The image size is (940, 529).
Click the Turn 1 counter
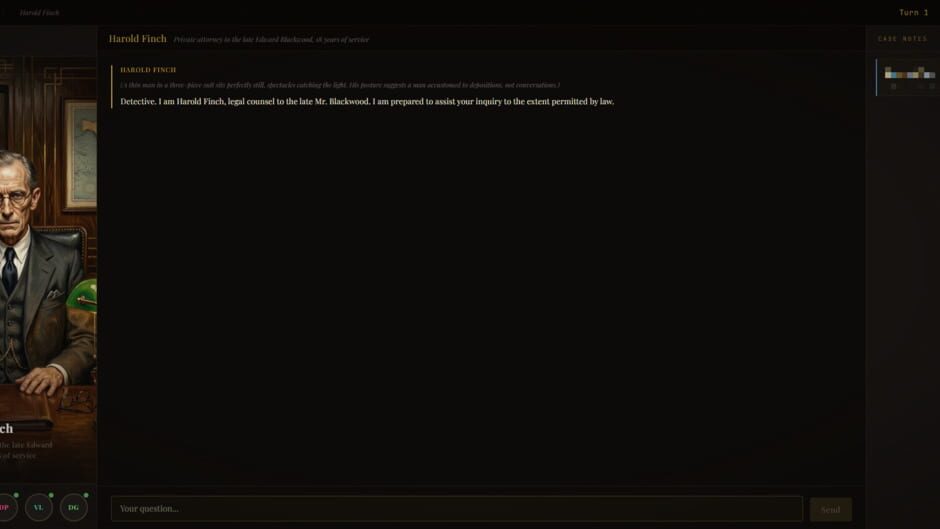[913, 13]
